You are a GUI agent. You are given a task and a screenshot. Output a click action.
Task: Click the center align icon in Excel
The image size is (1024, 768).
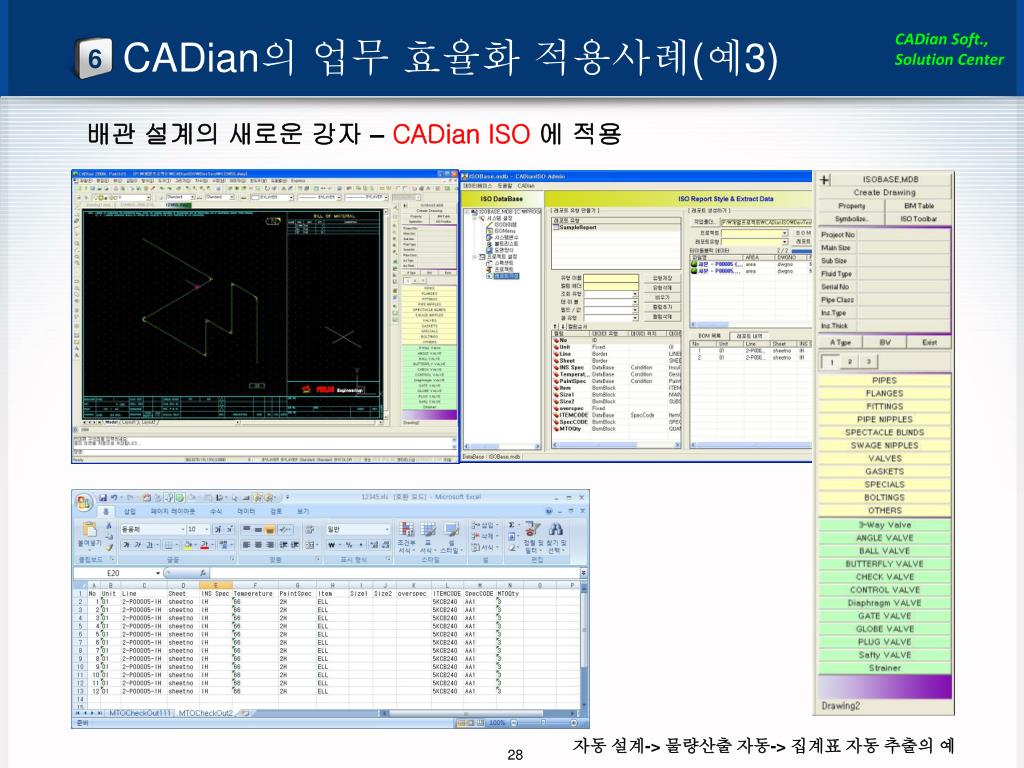[x=258, y=545]
